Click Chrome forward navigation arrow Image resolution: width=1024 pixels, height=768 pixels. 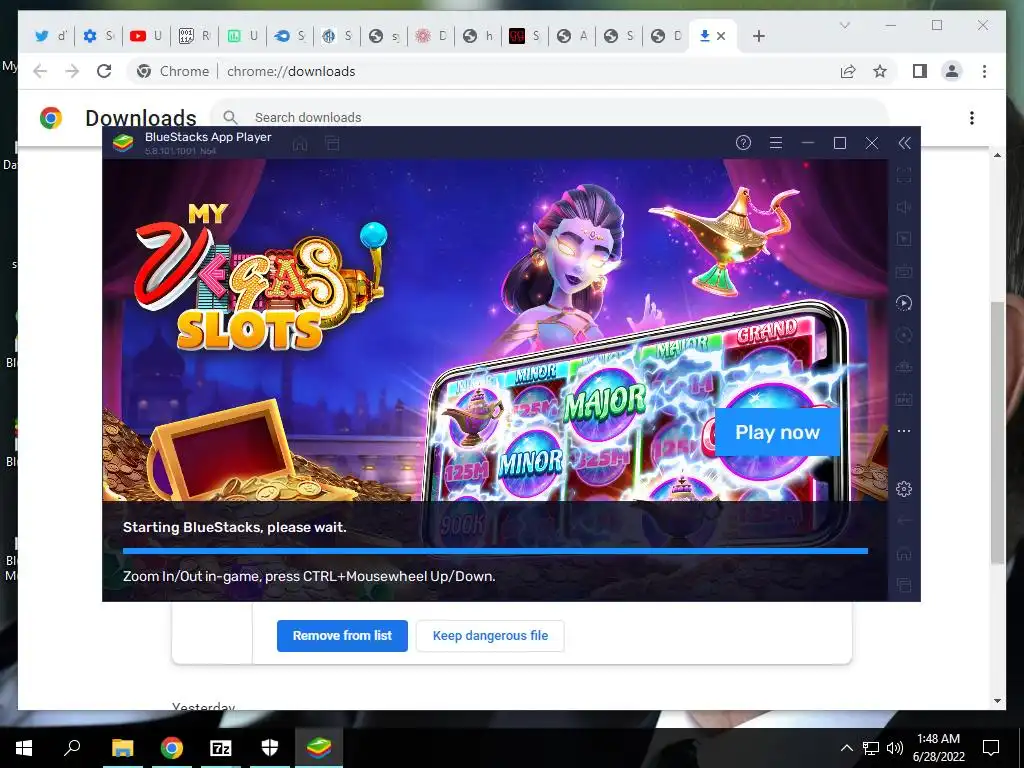[72, 71]
